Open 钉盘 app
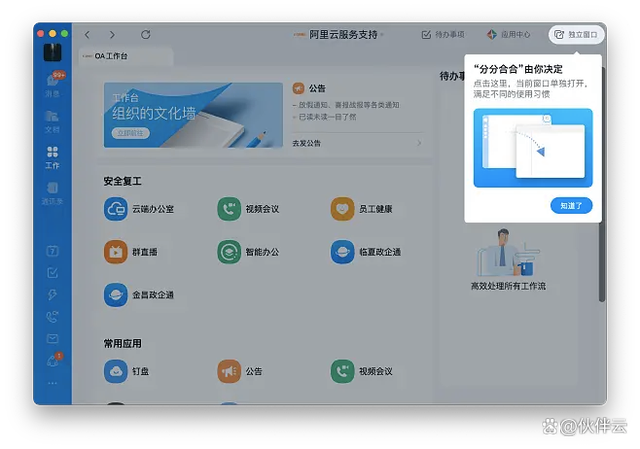640x449 pixels. (127, 371)
